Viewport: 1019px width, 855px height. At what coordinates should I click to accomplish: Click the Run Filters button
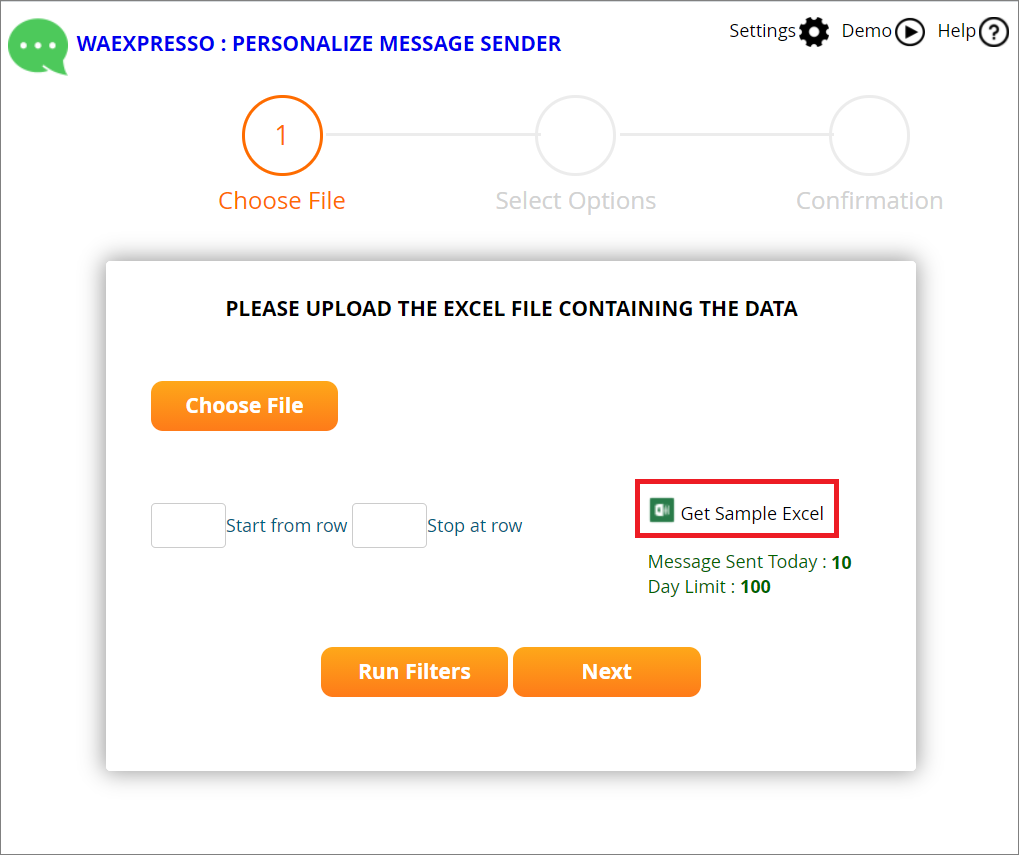tap(414, 672)
